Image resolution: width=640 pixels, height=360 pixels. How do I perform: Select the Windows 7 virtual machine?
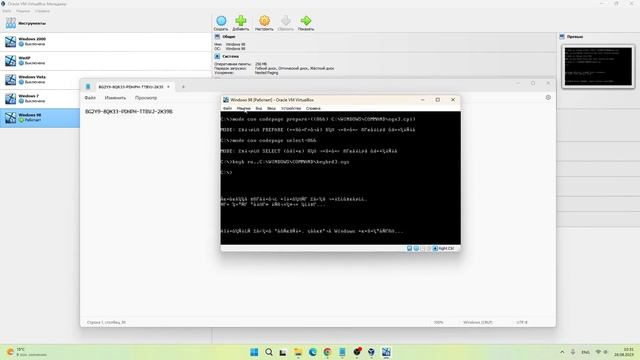coord(41,98)
